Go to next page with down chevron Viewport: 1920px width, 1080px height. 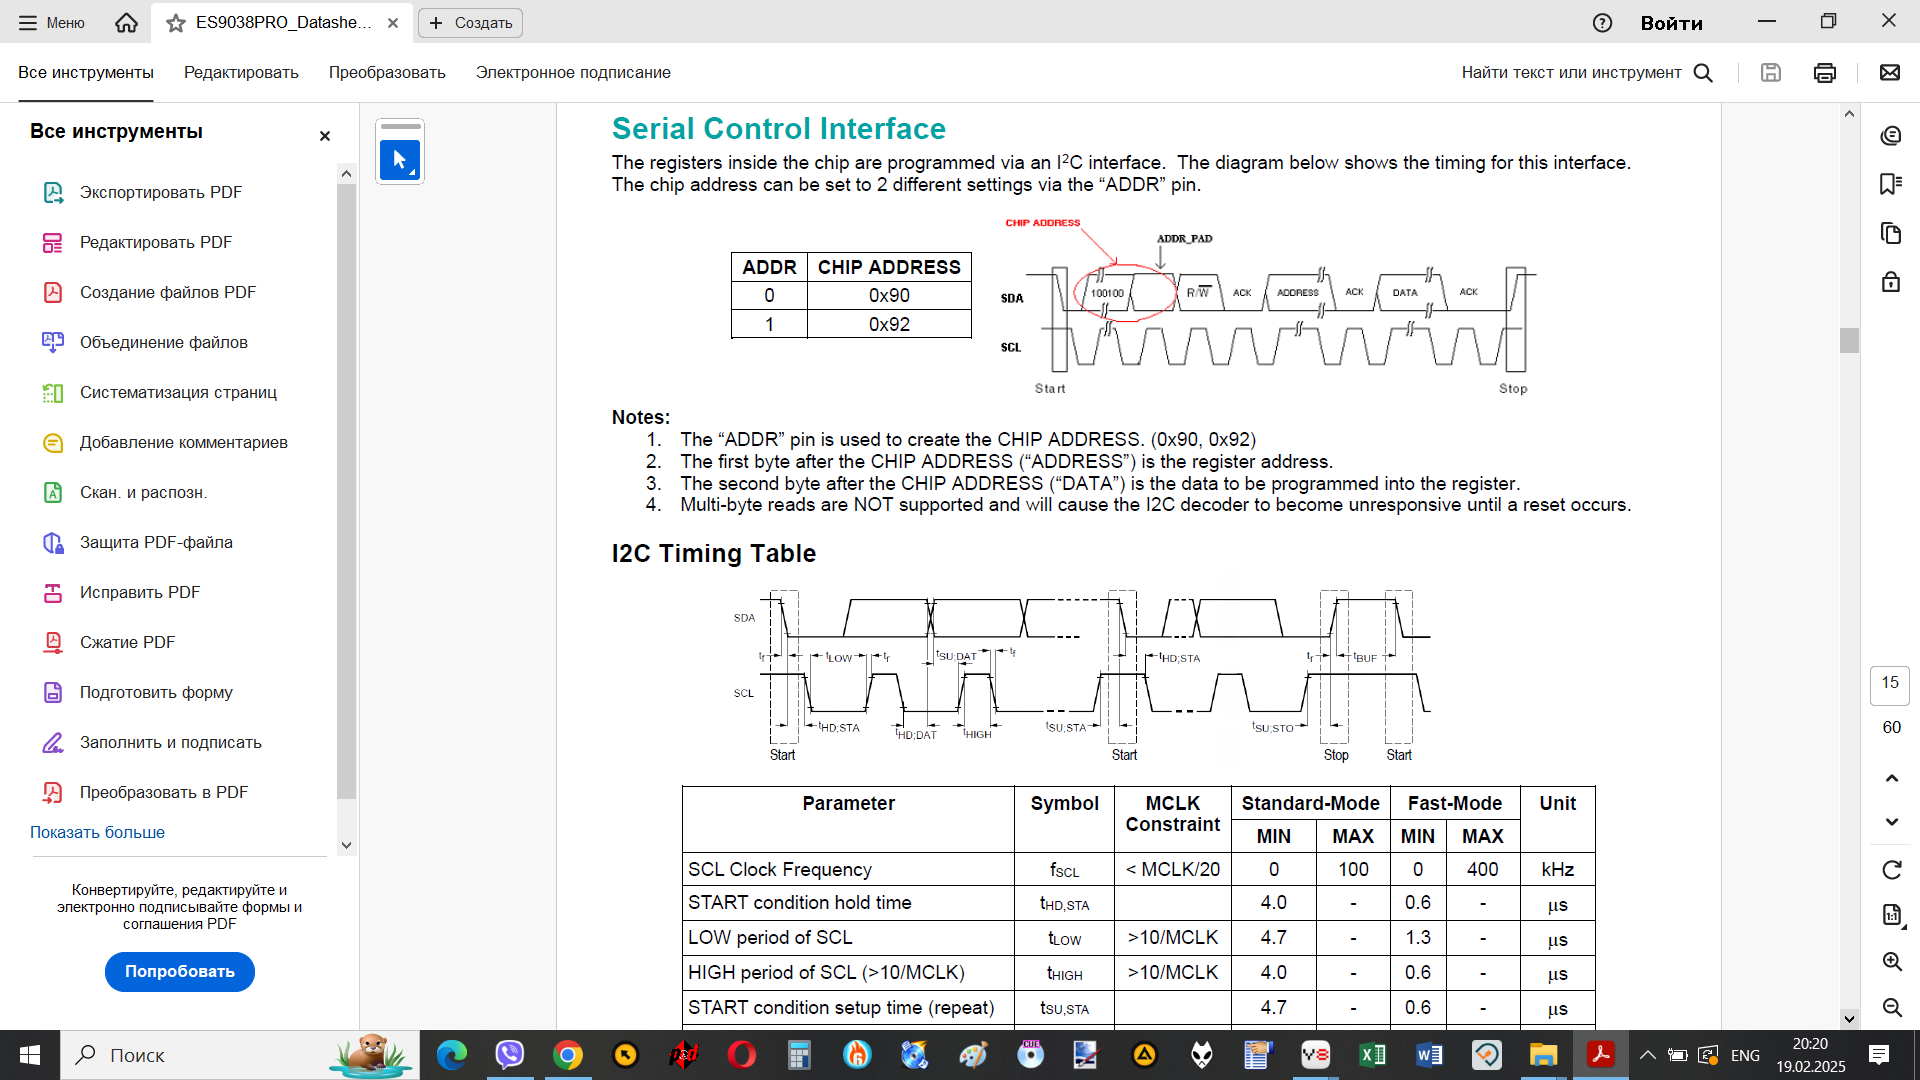1891,822
